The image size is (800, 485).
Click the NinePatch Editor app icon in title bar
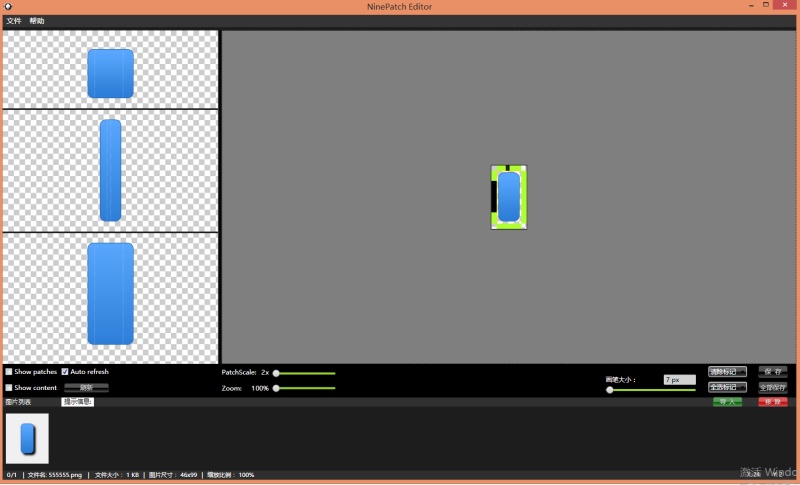8,7
